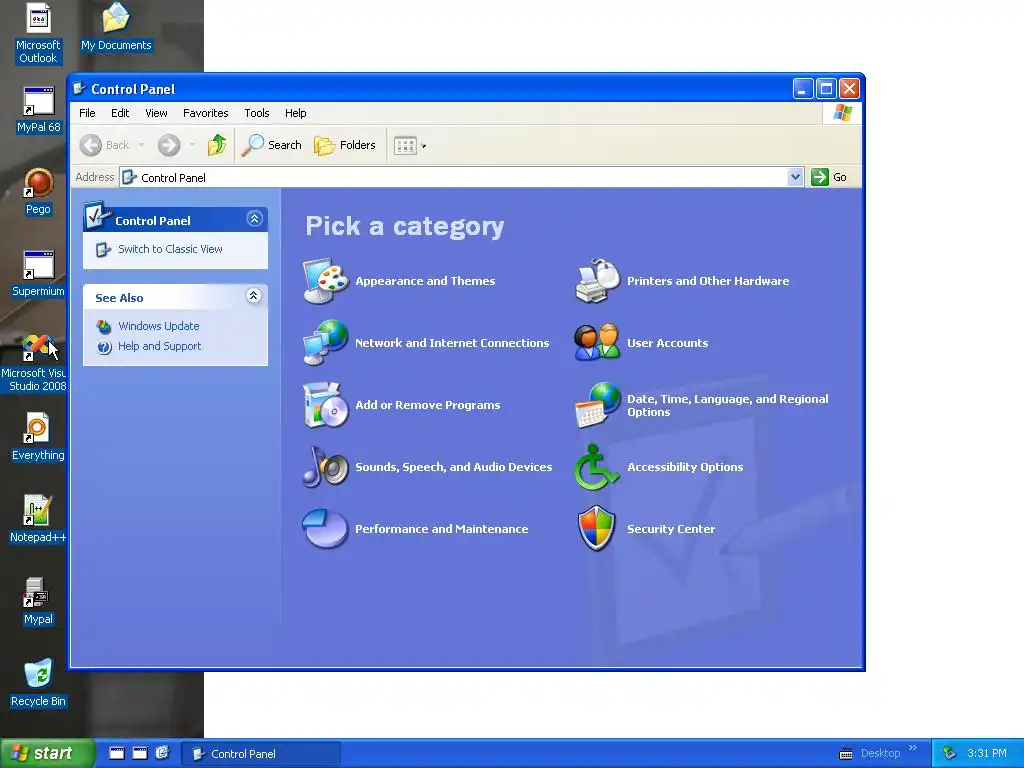Select the Mypal desktop shortcut
1024x768 pixels.
point(38,601)
